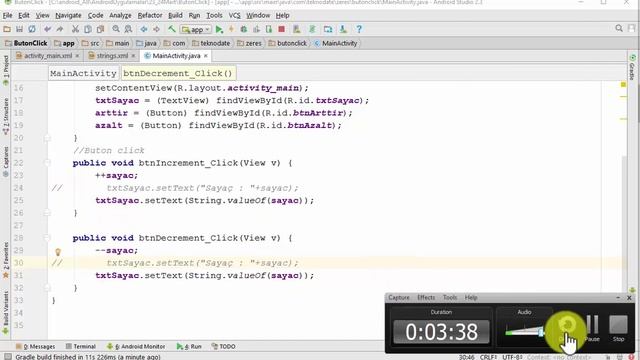Click the Redo arrow icon
This screenshot has height=360, width=640.
click(60, 29)
